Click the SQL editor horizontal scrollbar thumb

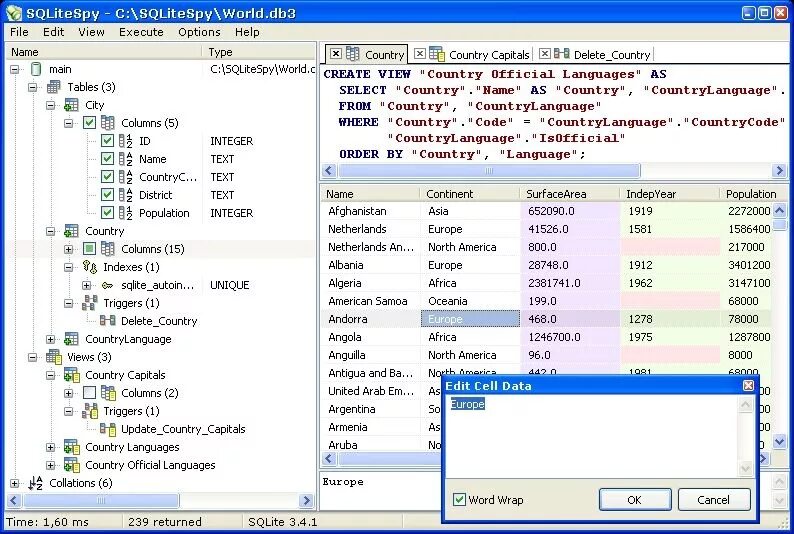coord(489,171)
